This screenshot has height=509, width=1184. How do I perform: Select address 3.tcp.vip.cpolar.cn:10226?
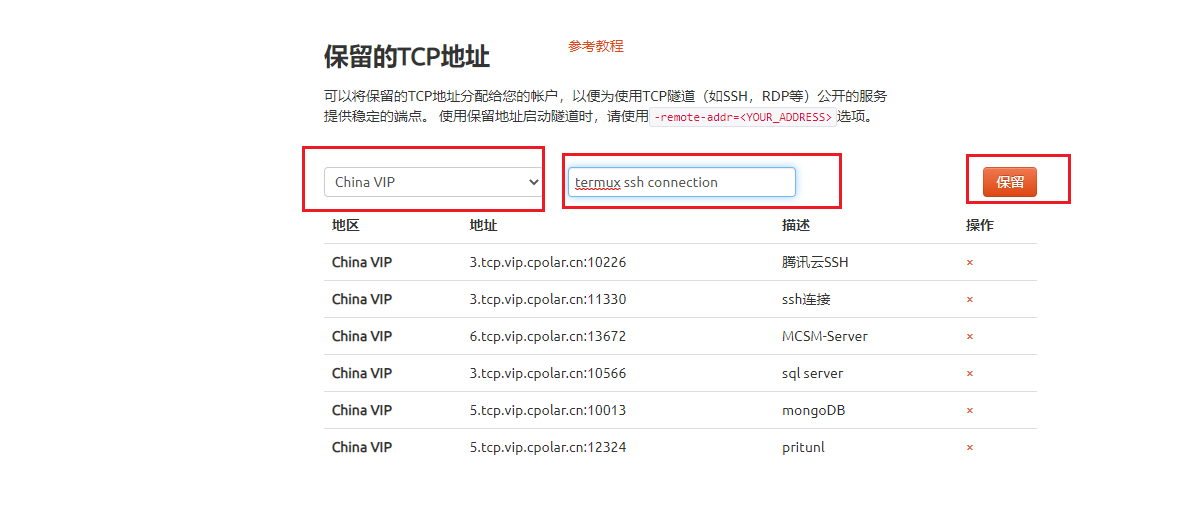click(x=547, y=263)
